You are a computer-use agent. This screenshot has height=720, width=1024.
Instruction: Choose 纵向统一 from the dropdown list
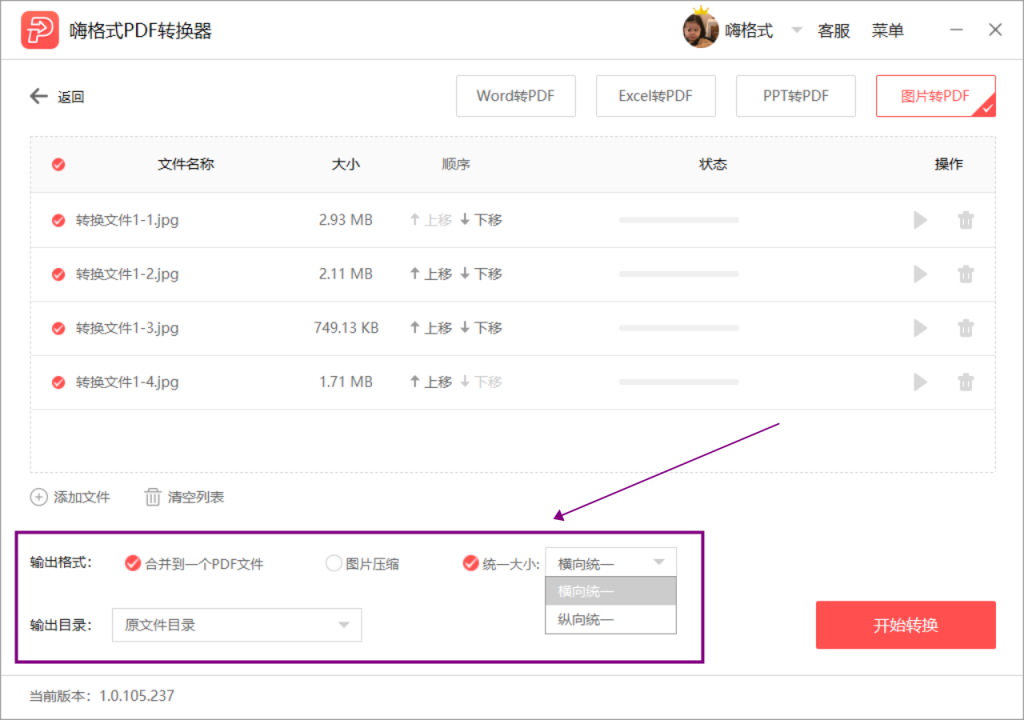611,619
